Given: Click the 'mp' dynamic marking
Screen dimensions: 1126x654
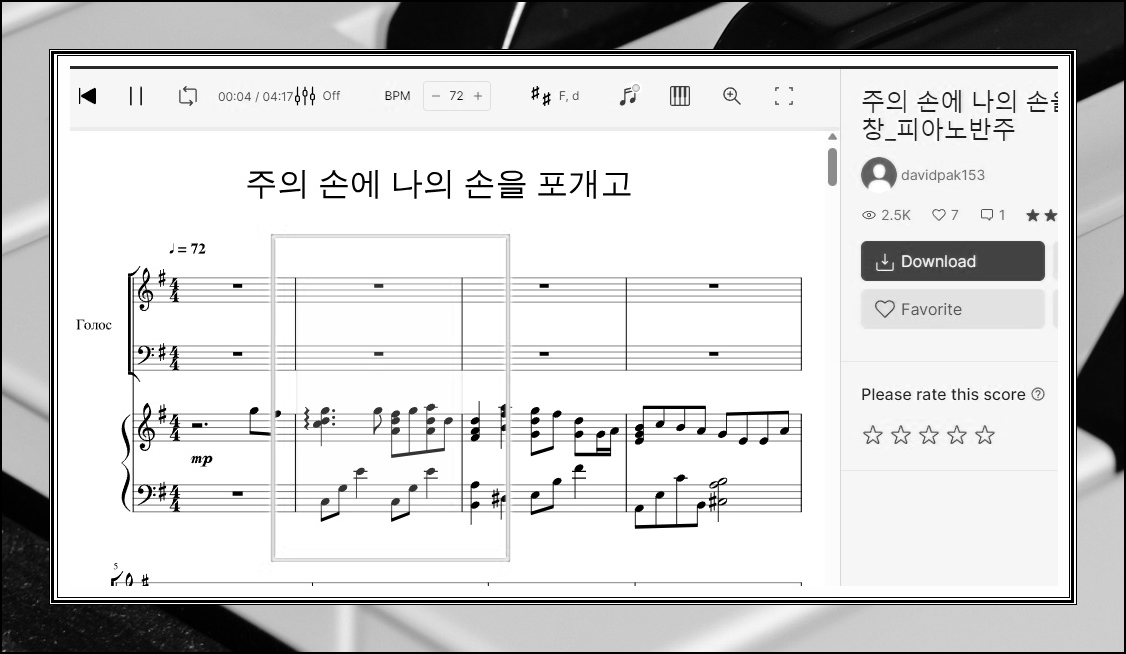Looking at the screenshot, I should tap(202, 459).
